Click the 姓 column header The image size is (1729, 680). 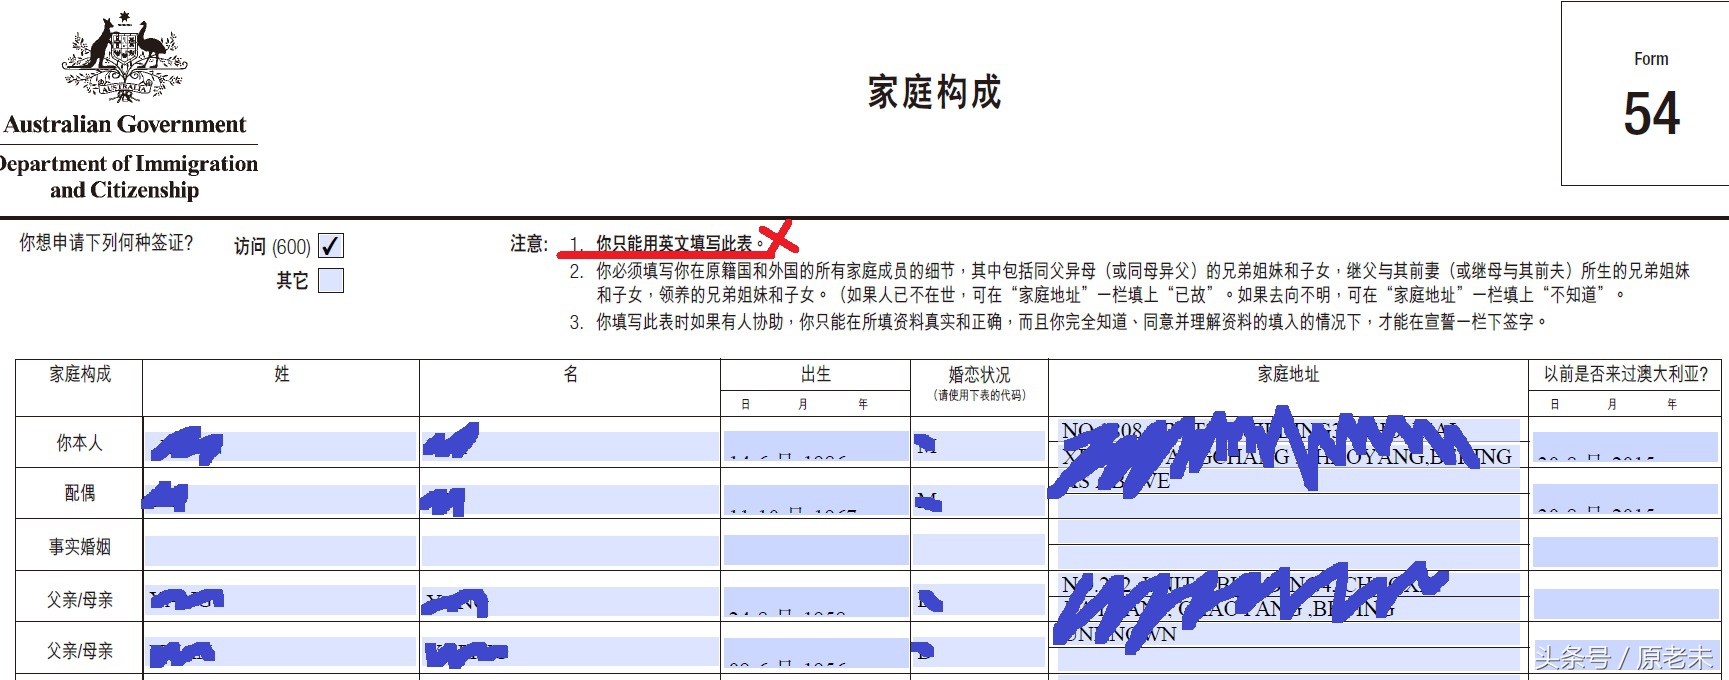[x=282, y=374]
